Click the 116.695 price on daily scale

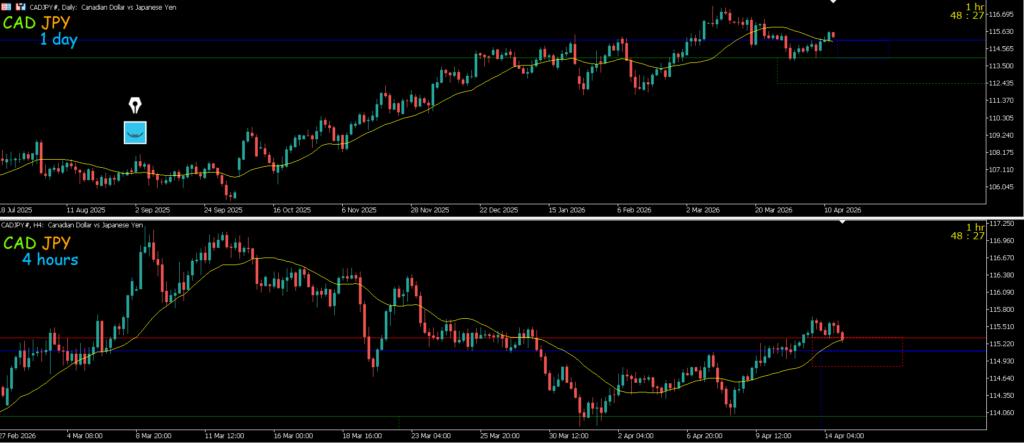click(x=1000, y=16)
